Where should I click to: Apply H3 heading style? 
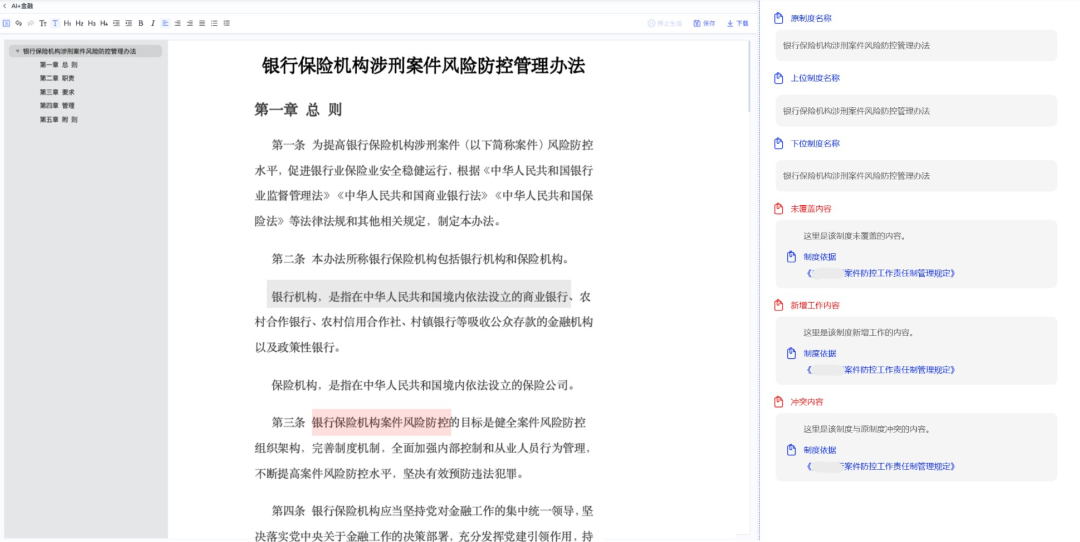point(91,23)
